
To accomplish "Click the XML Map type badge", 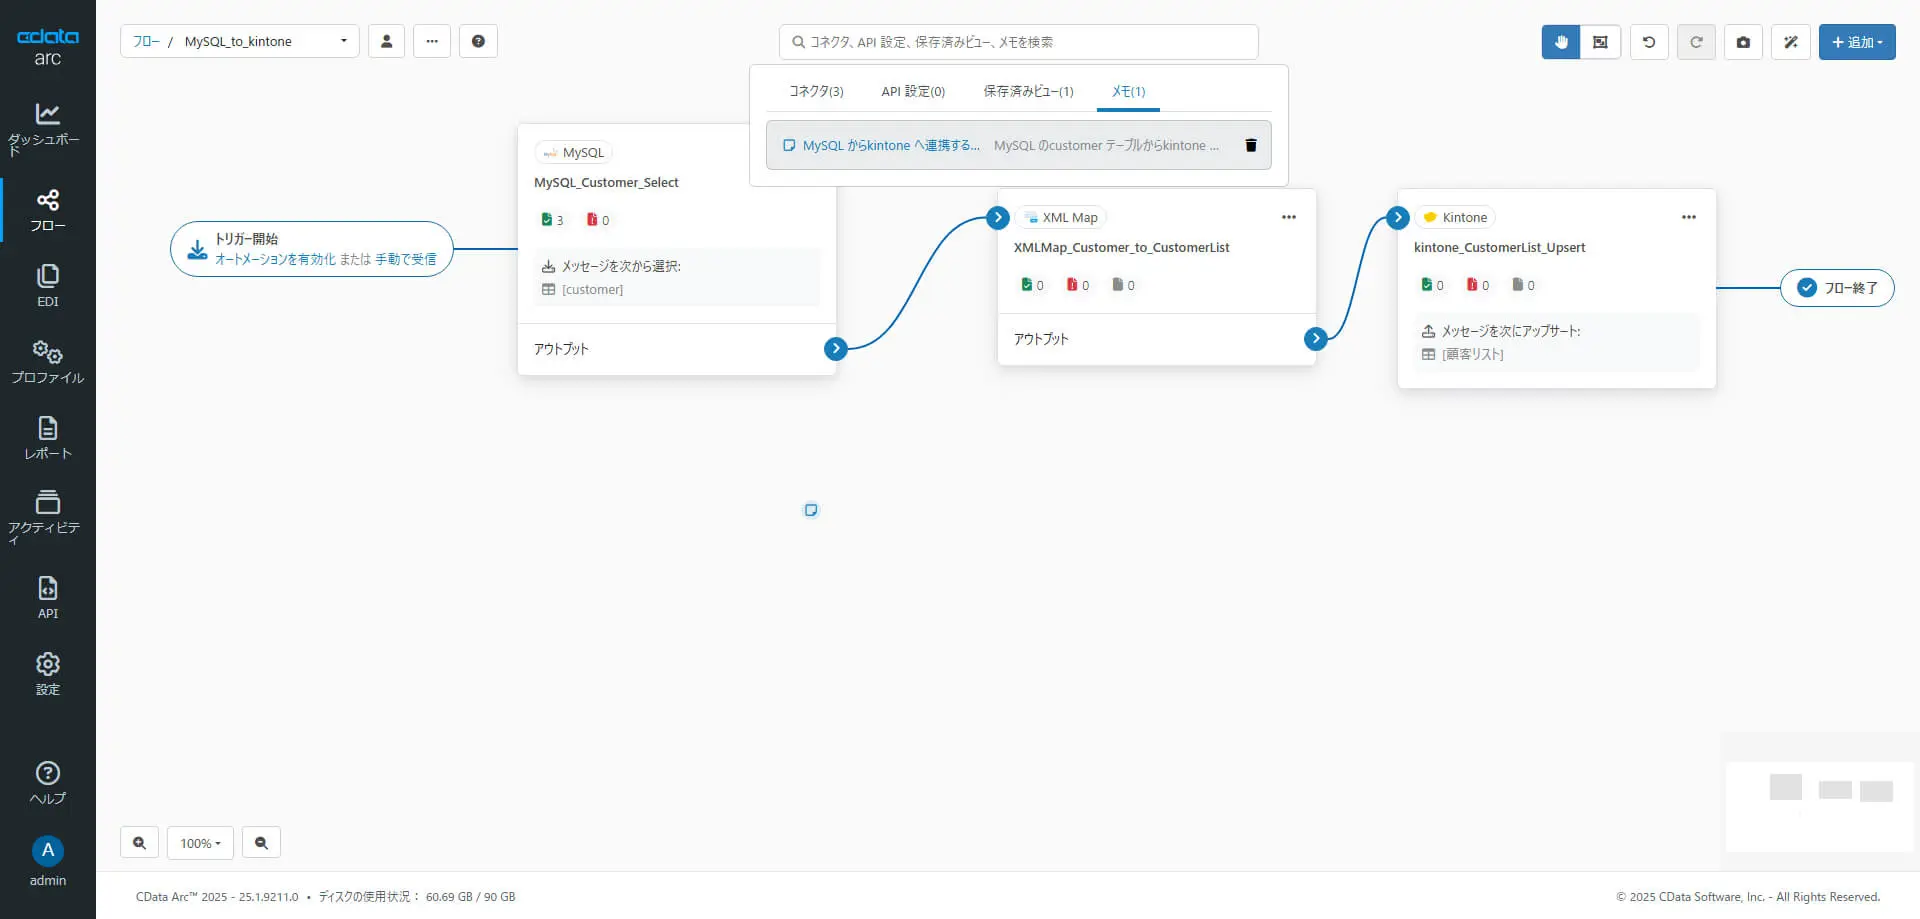I will (x=1061, y=217).
